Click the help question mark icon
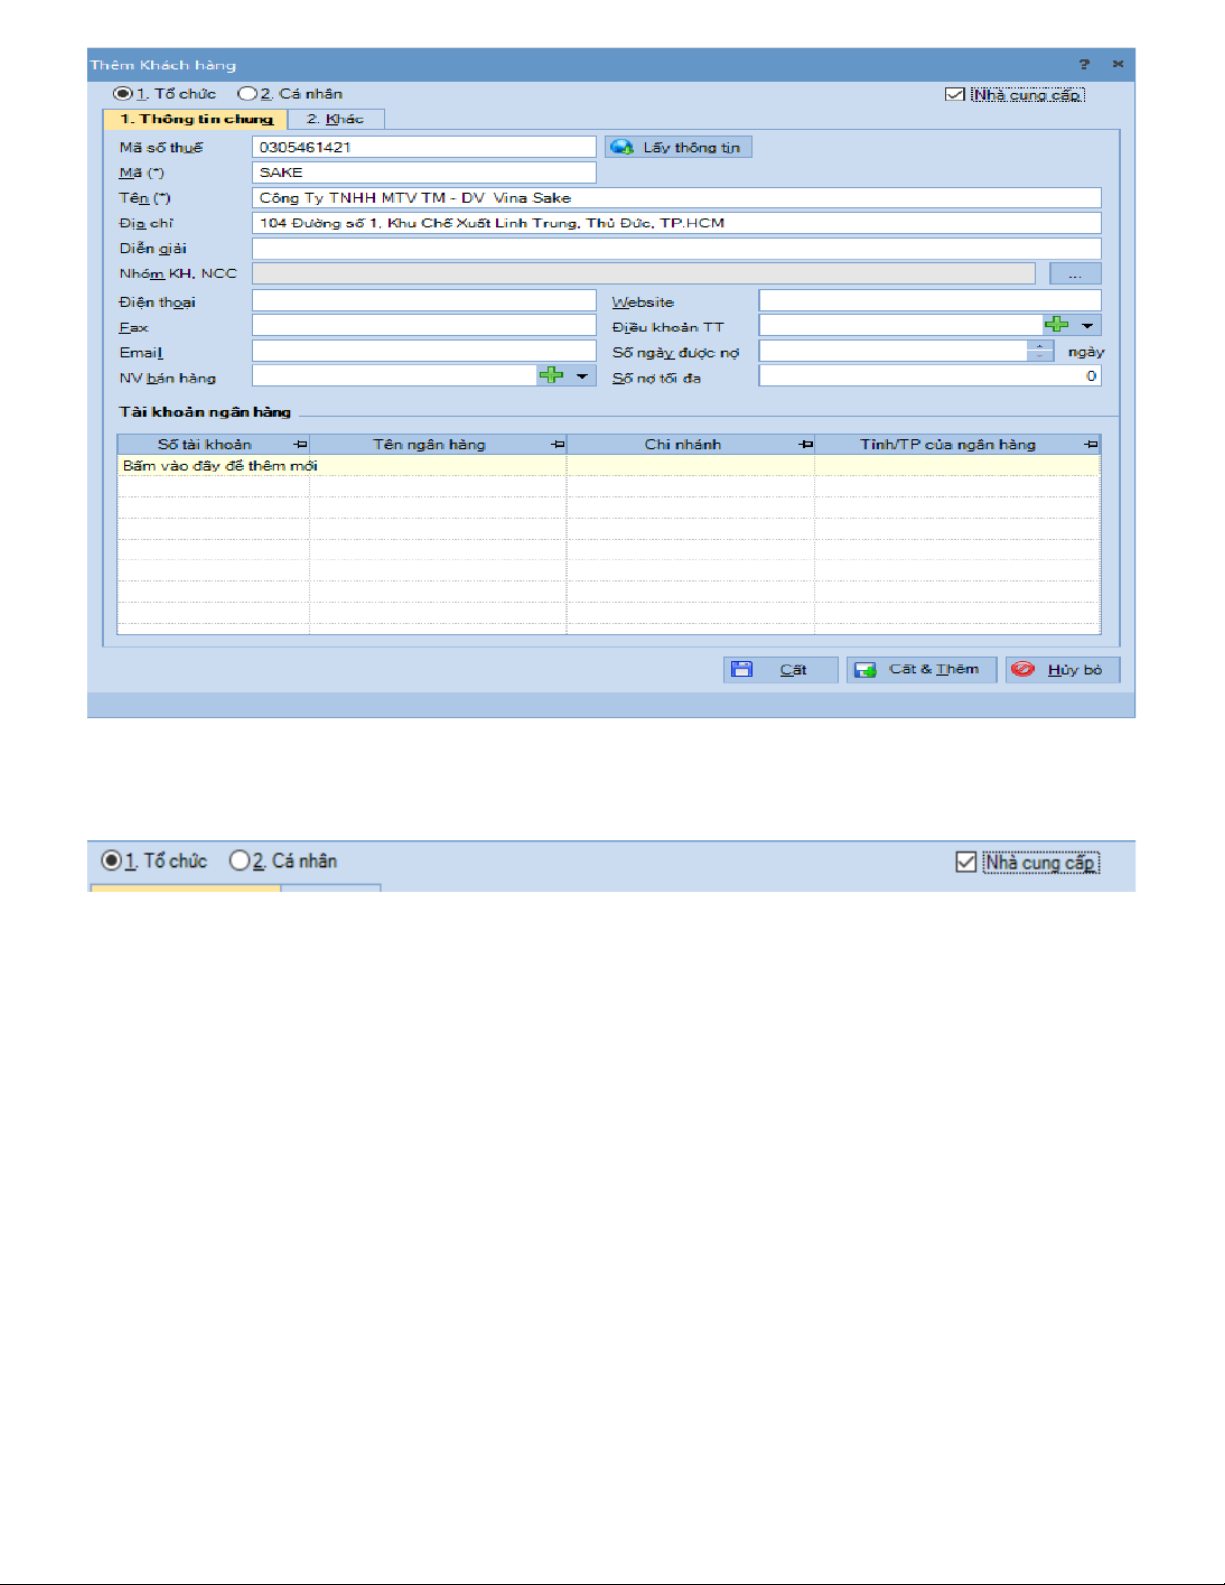 1084,64
